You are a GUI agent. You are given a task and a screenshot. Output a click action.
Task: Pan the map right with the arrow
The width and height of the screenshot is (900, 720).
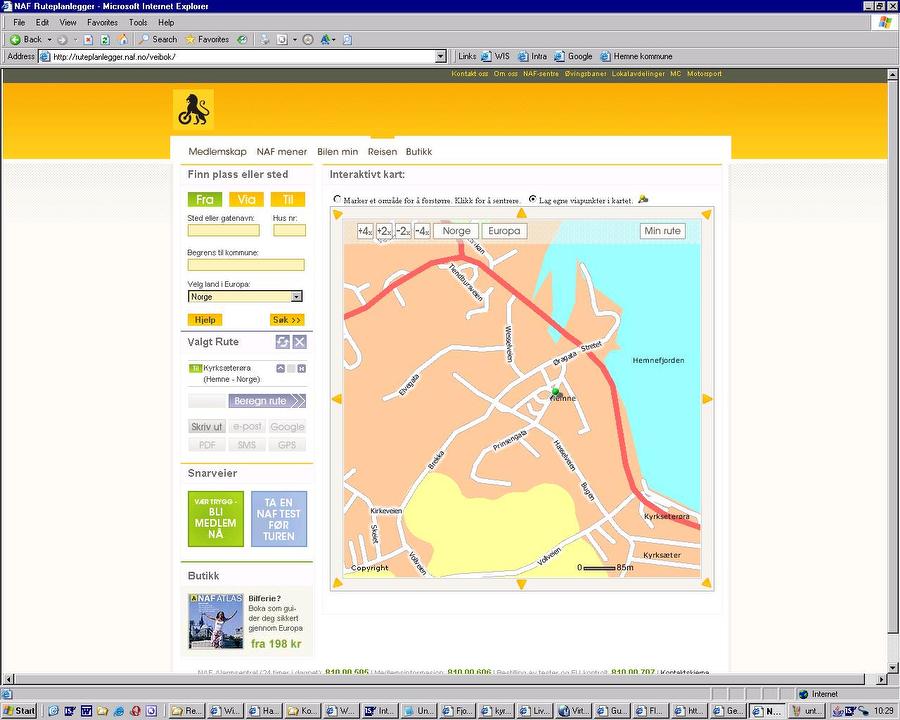coord(707,399)
